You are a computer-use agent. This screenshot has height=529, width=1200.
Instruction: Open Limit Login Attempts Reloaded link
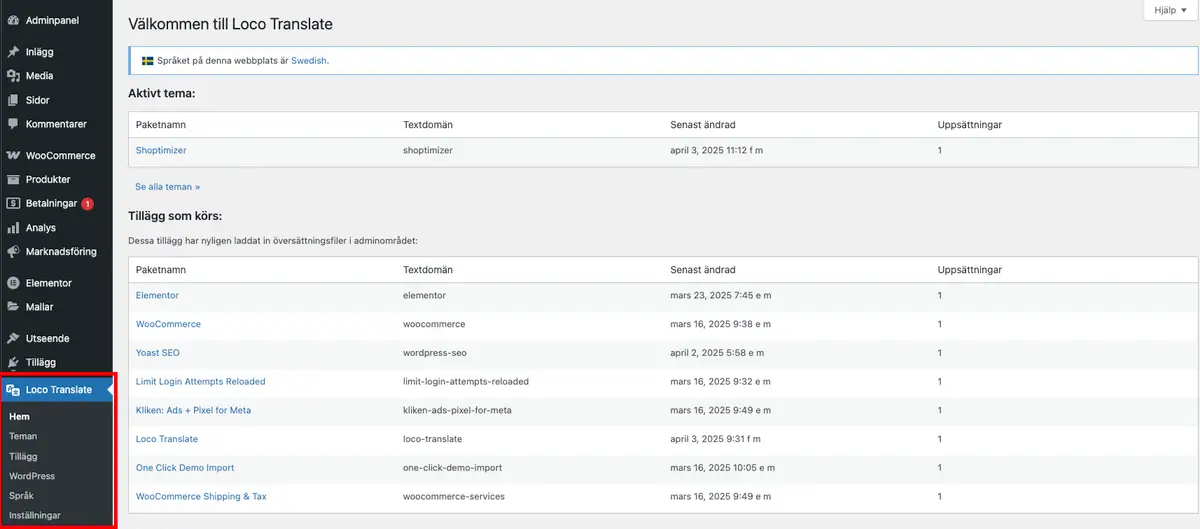pyautogui.click(x=201, y=381)
